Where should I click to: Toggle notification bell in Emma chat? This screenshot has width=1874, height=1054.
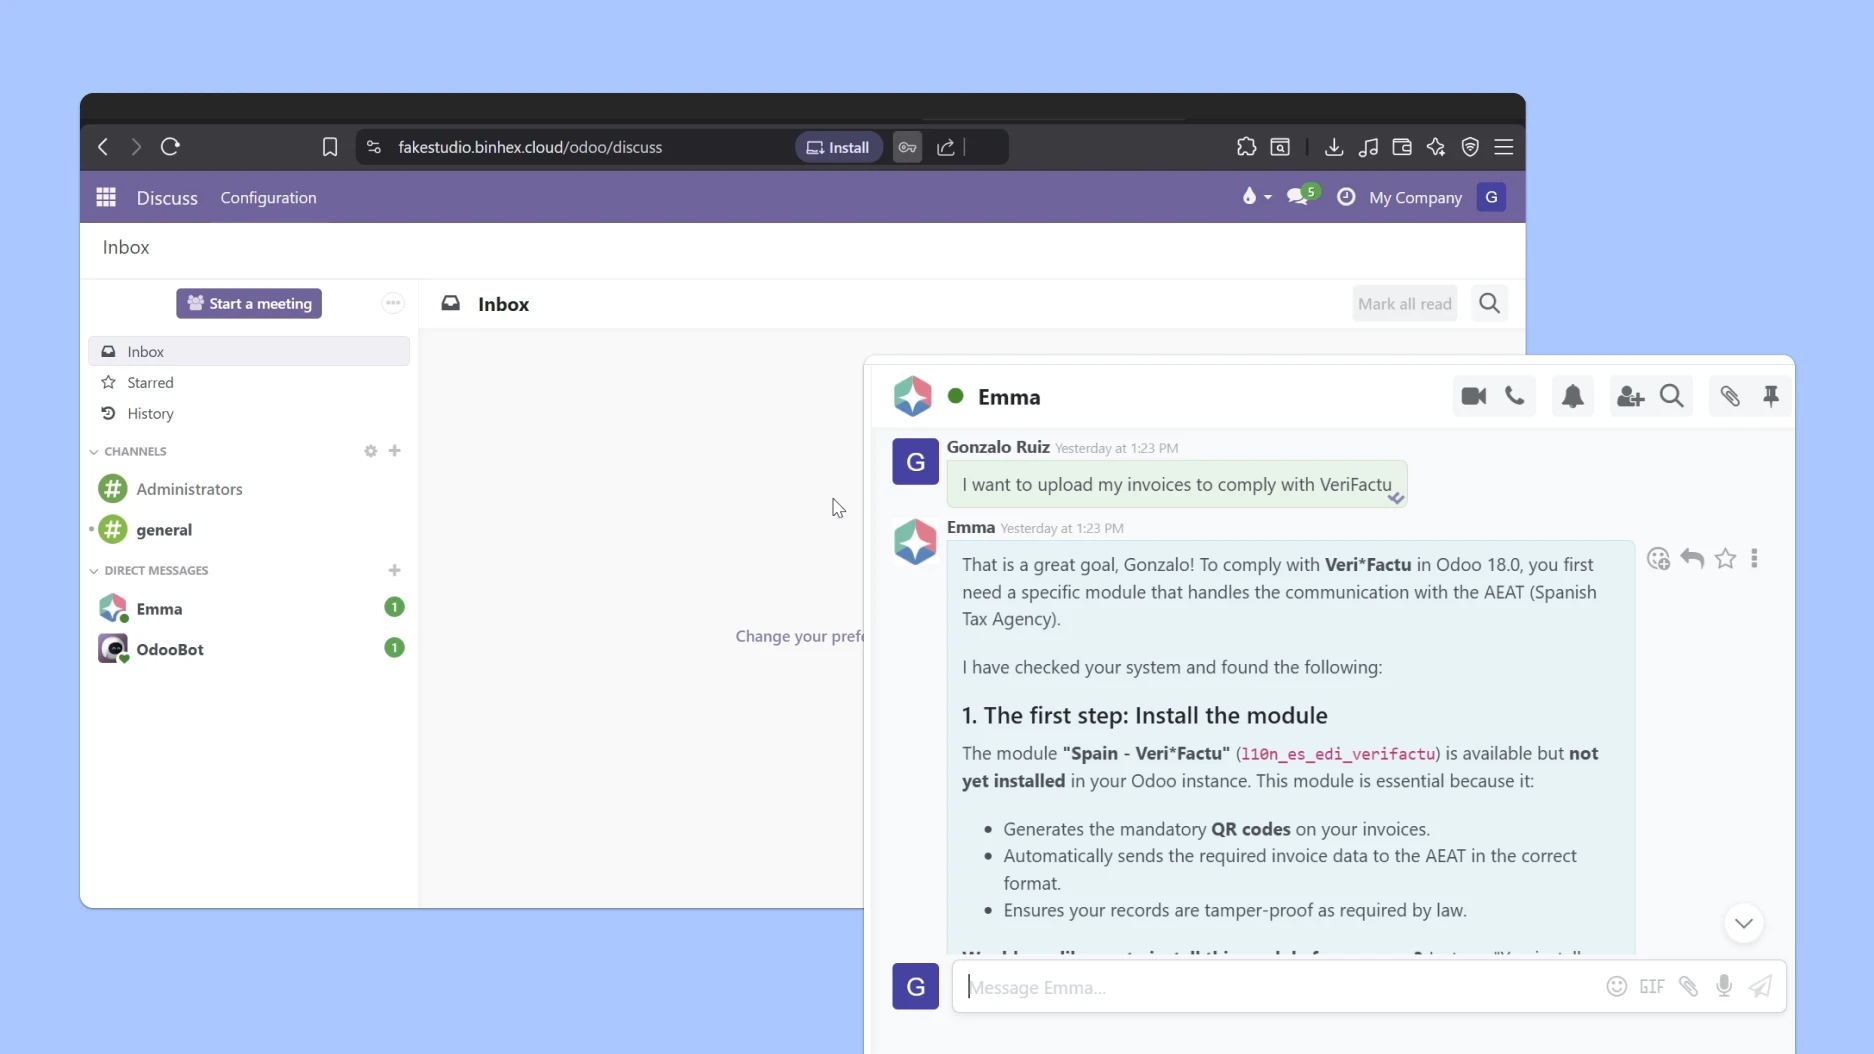(x=1573, y=396)
